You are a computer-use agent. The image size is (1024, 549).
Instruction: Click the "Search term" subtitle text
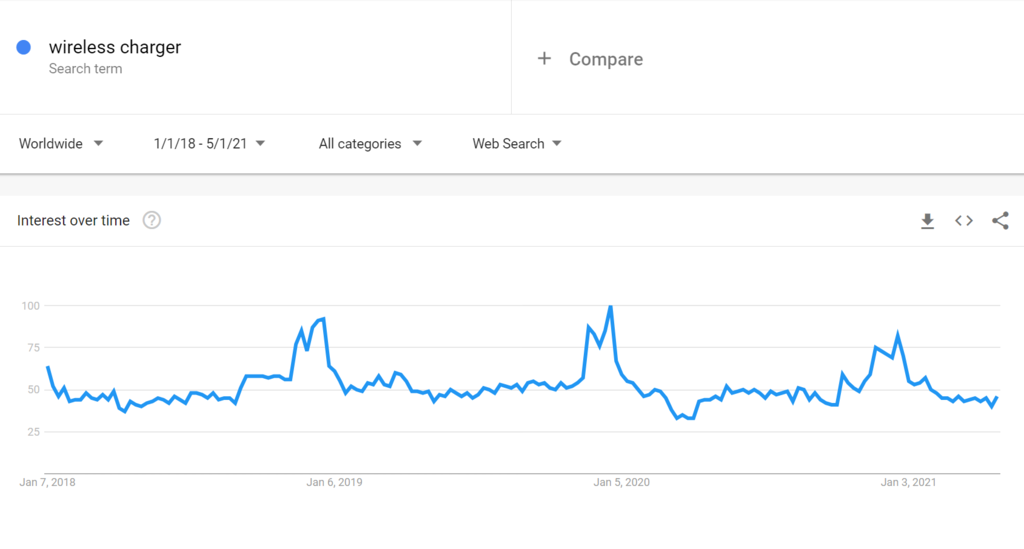[x=85, y=69]
